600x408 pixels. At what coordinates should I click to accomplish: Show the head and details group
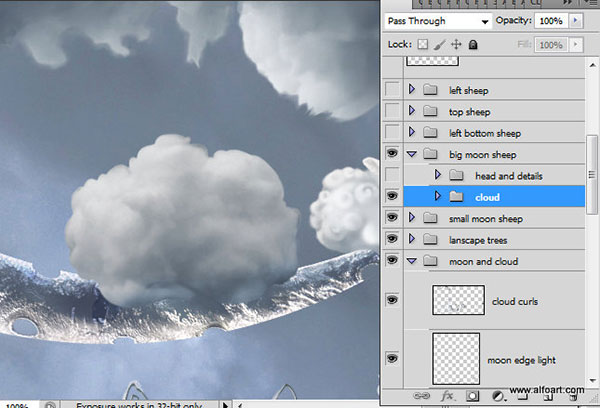392,175
